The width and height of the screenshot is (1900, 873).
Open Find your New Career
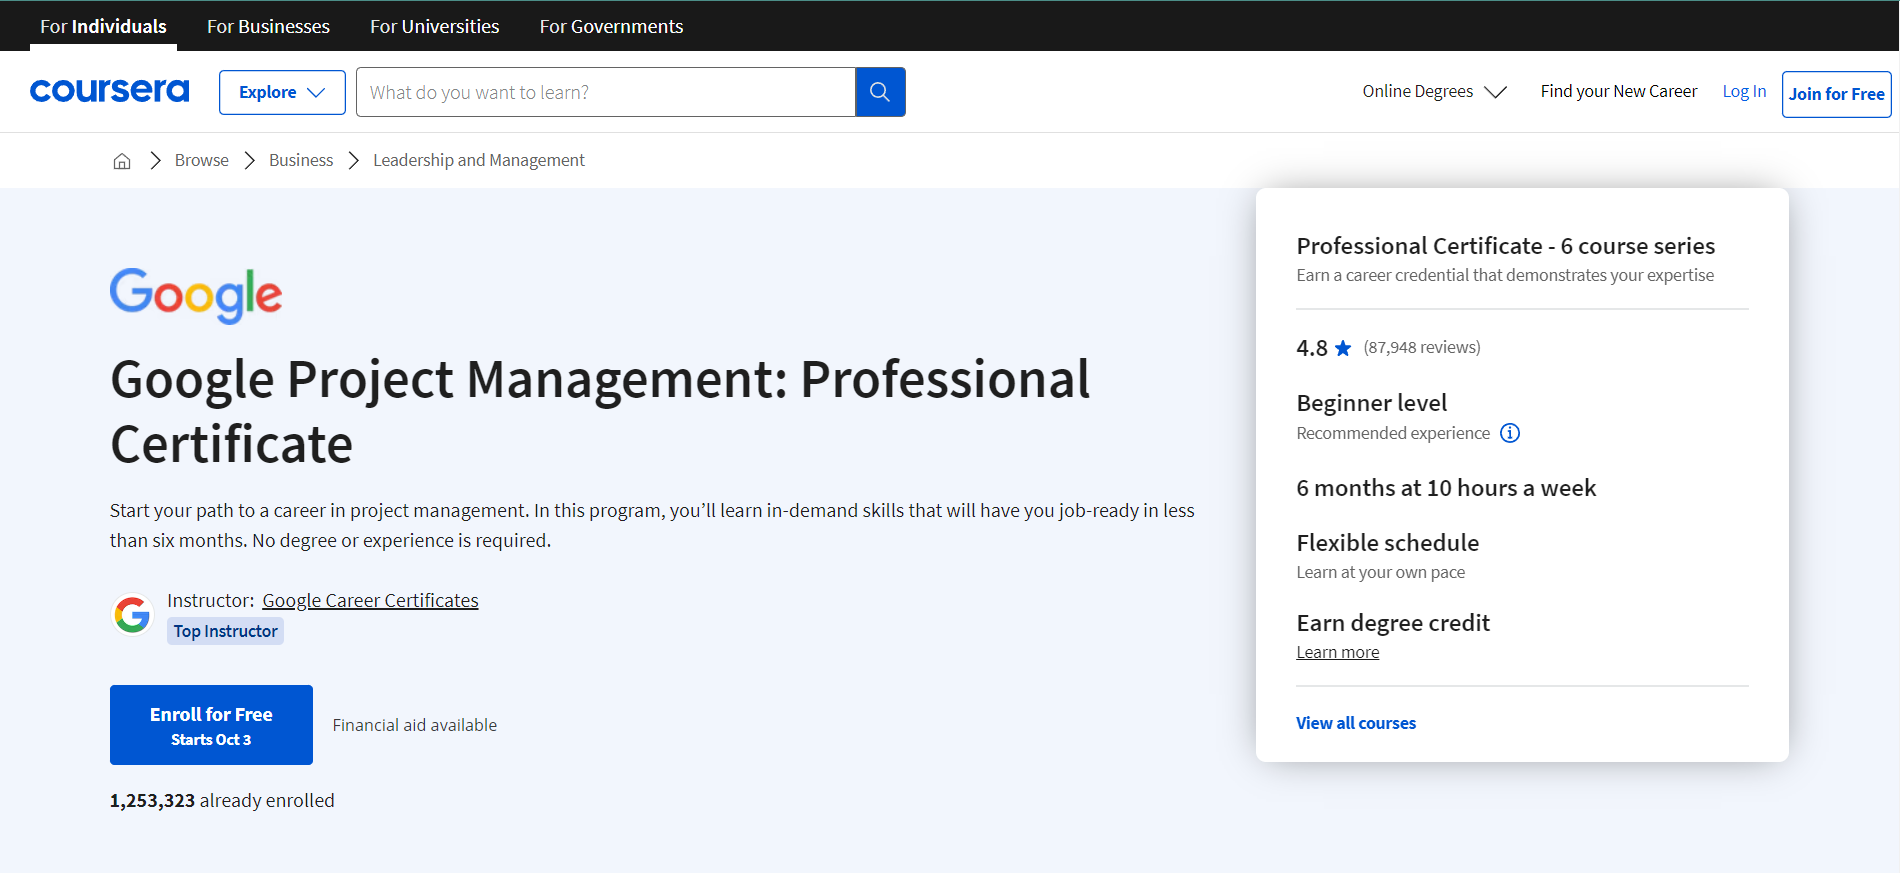[x=1618, y=91]
